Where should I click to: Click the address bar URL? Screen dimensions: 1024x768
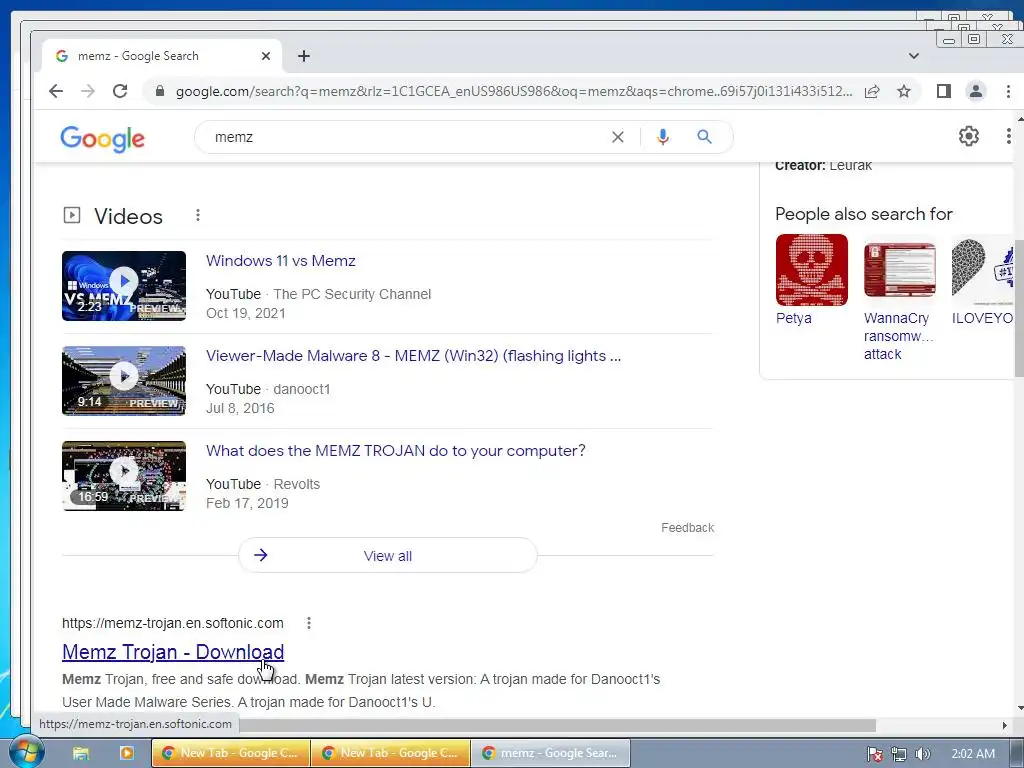(513, 91)
